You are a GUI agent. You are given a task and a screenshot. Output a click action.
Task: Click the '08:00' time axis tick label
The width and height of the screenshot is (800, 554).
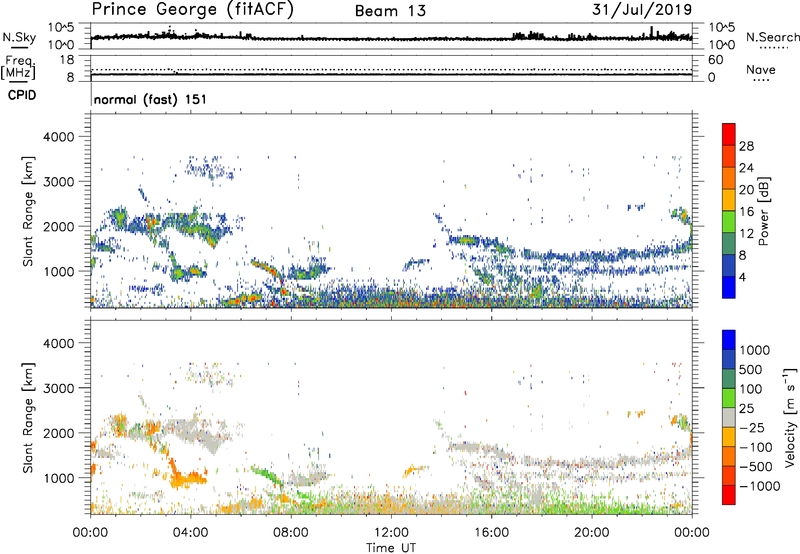click(x=291, y=533)
